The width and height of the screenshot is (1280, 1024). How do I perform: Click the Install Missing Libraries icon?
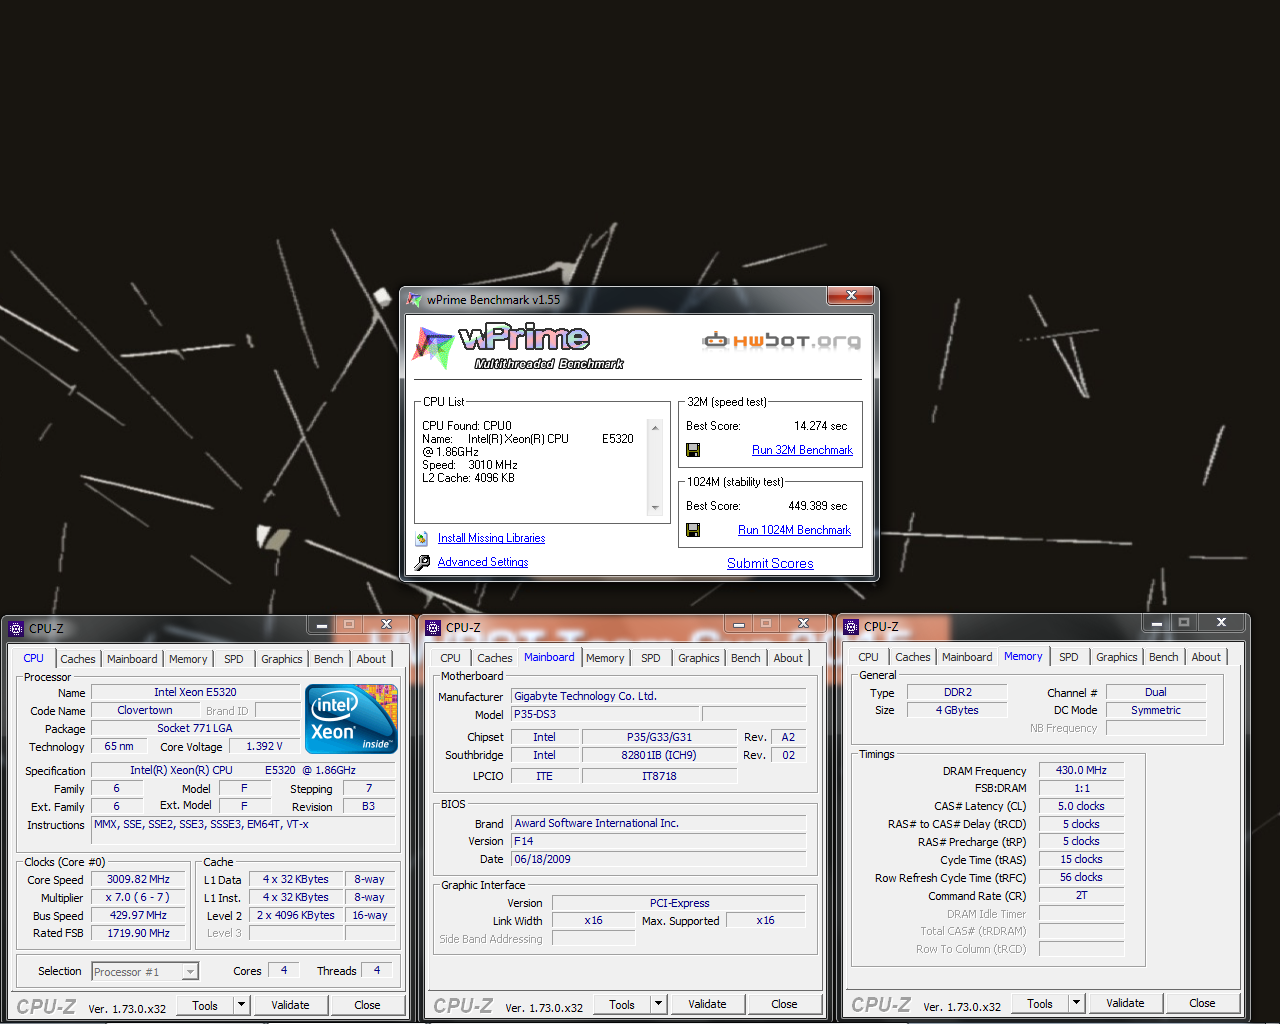point(422,538)
